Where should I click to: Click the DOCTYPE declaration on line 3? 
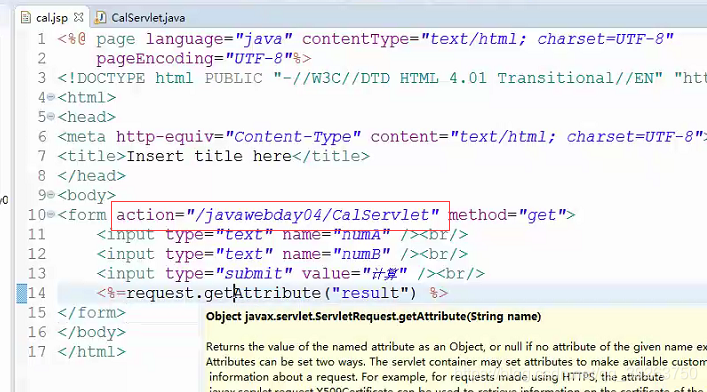[381, 78]
